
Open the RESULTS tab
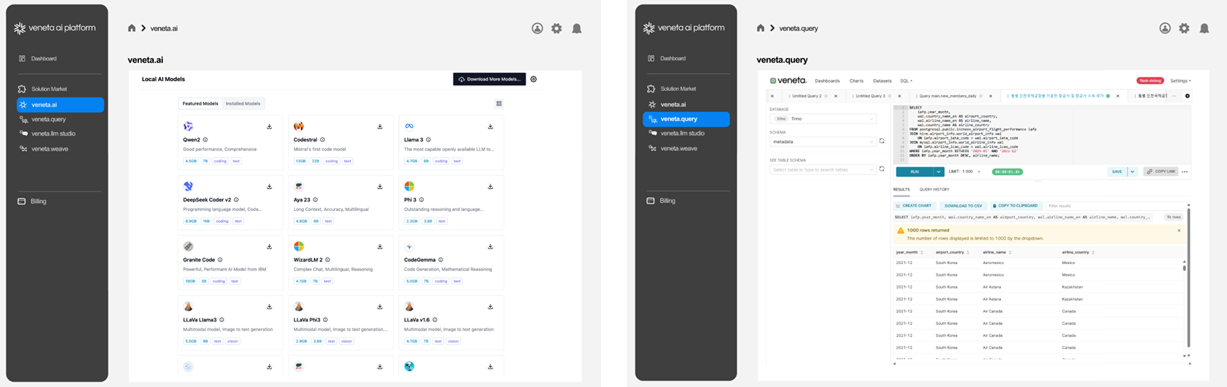coord(901,189)
